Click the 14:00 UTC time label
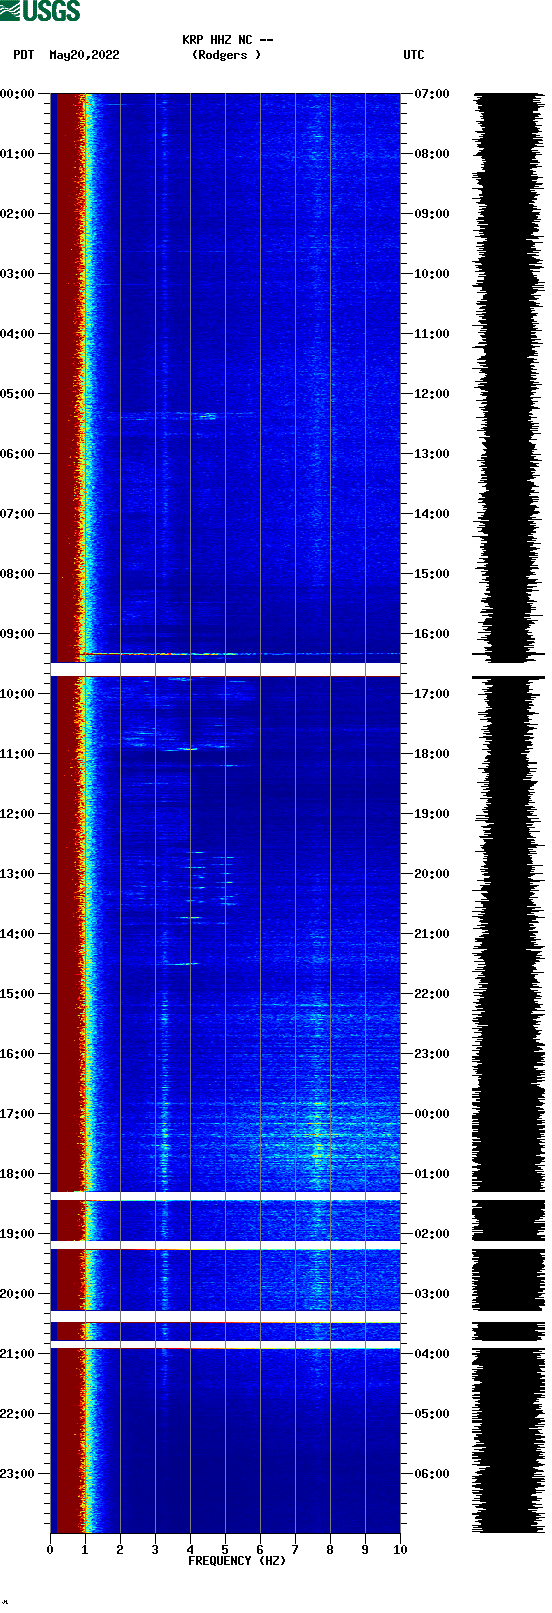 coord(432,514)
